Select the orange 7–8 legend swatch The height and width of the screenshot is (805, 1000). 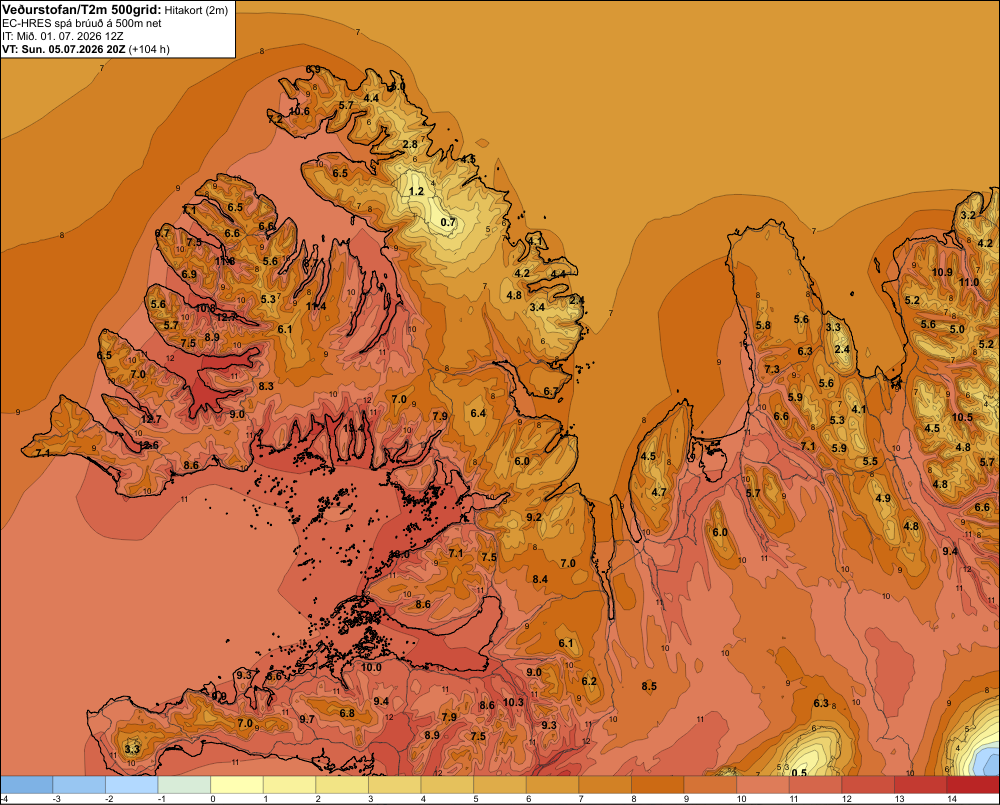click(605, 785)
